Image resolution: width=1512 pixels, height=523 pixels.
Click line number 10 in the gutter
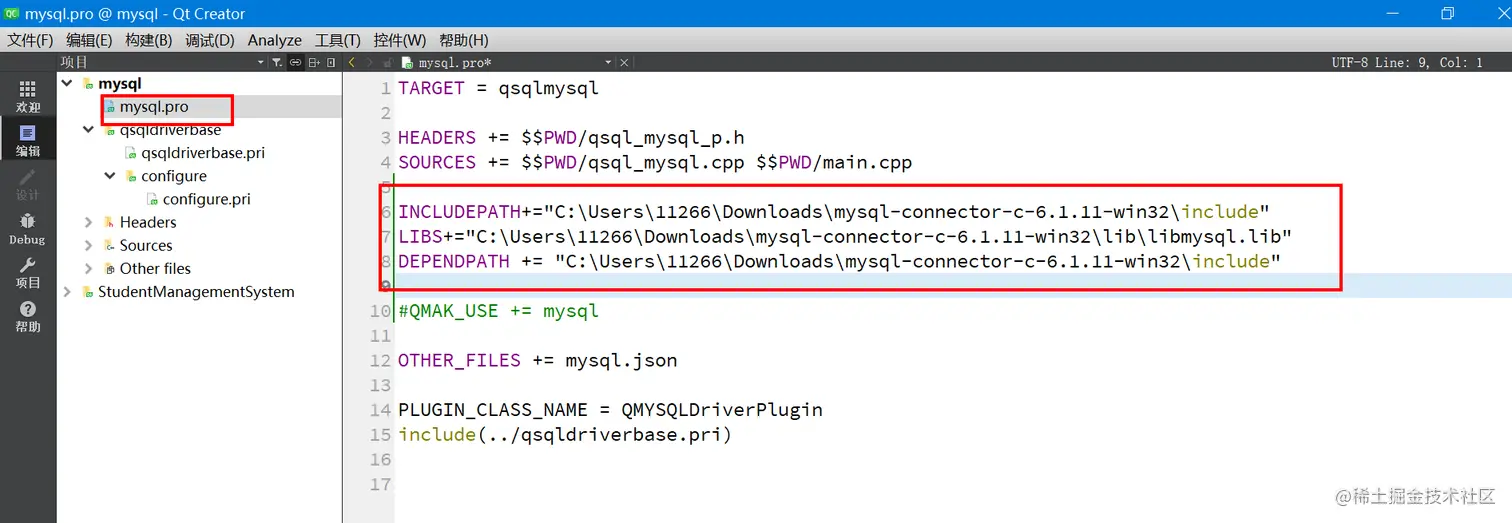[380, 311]
